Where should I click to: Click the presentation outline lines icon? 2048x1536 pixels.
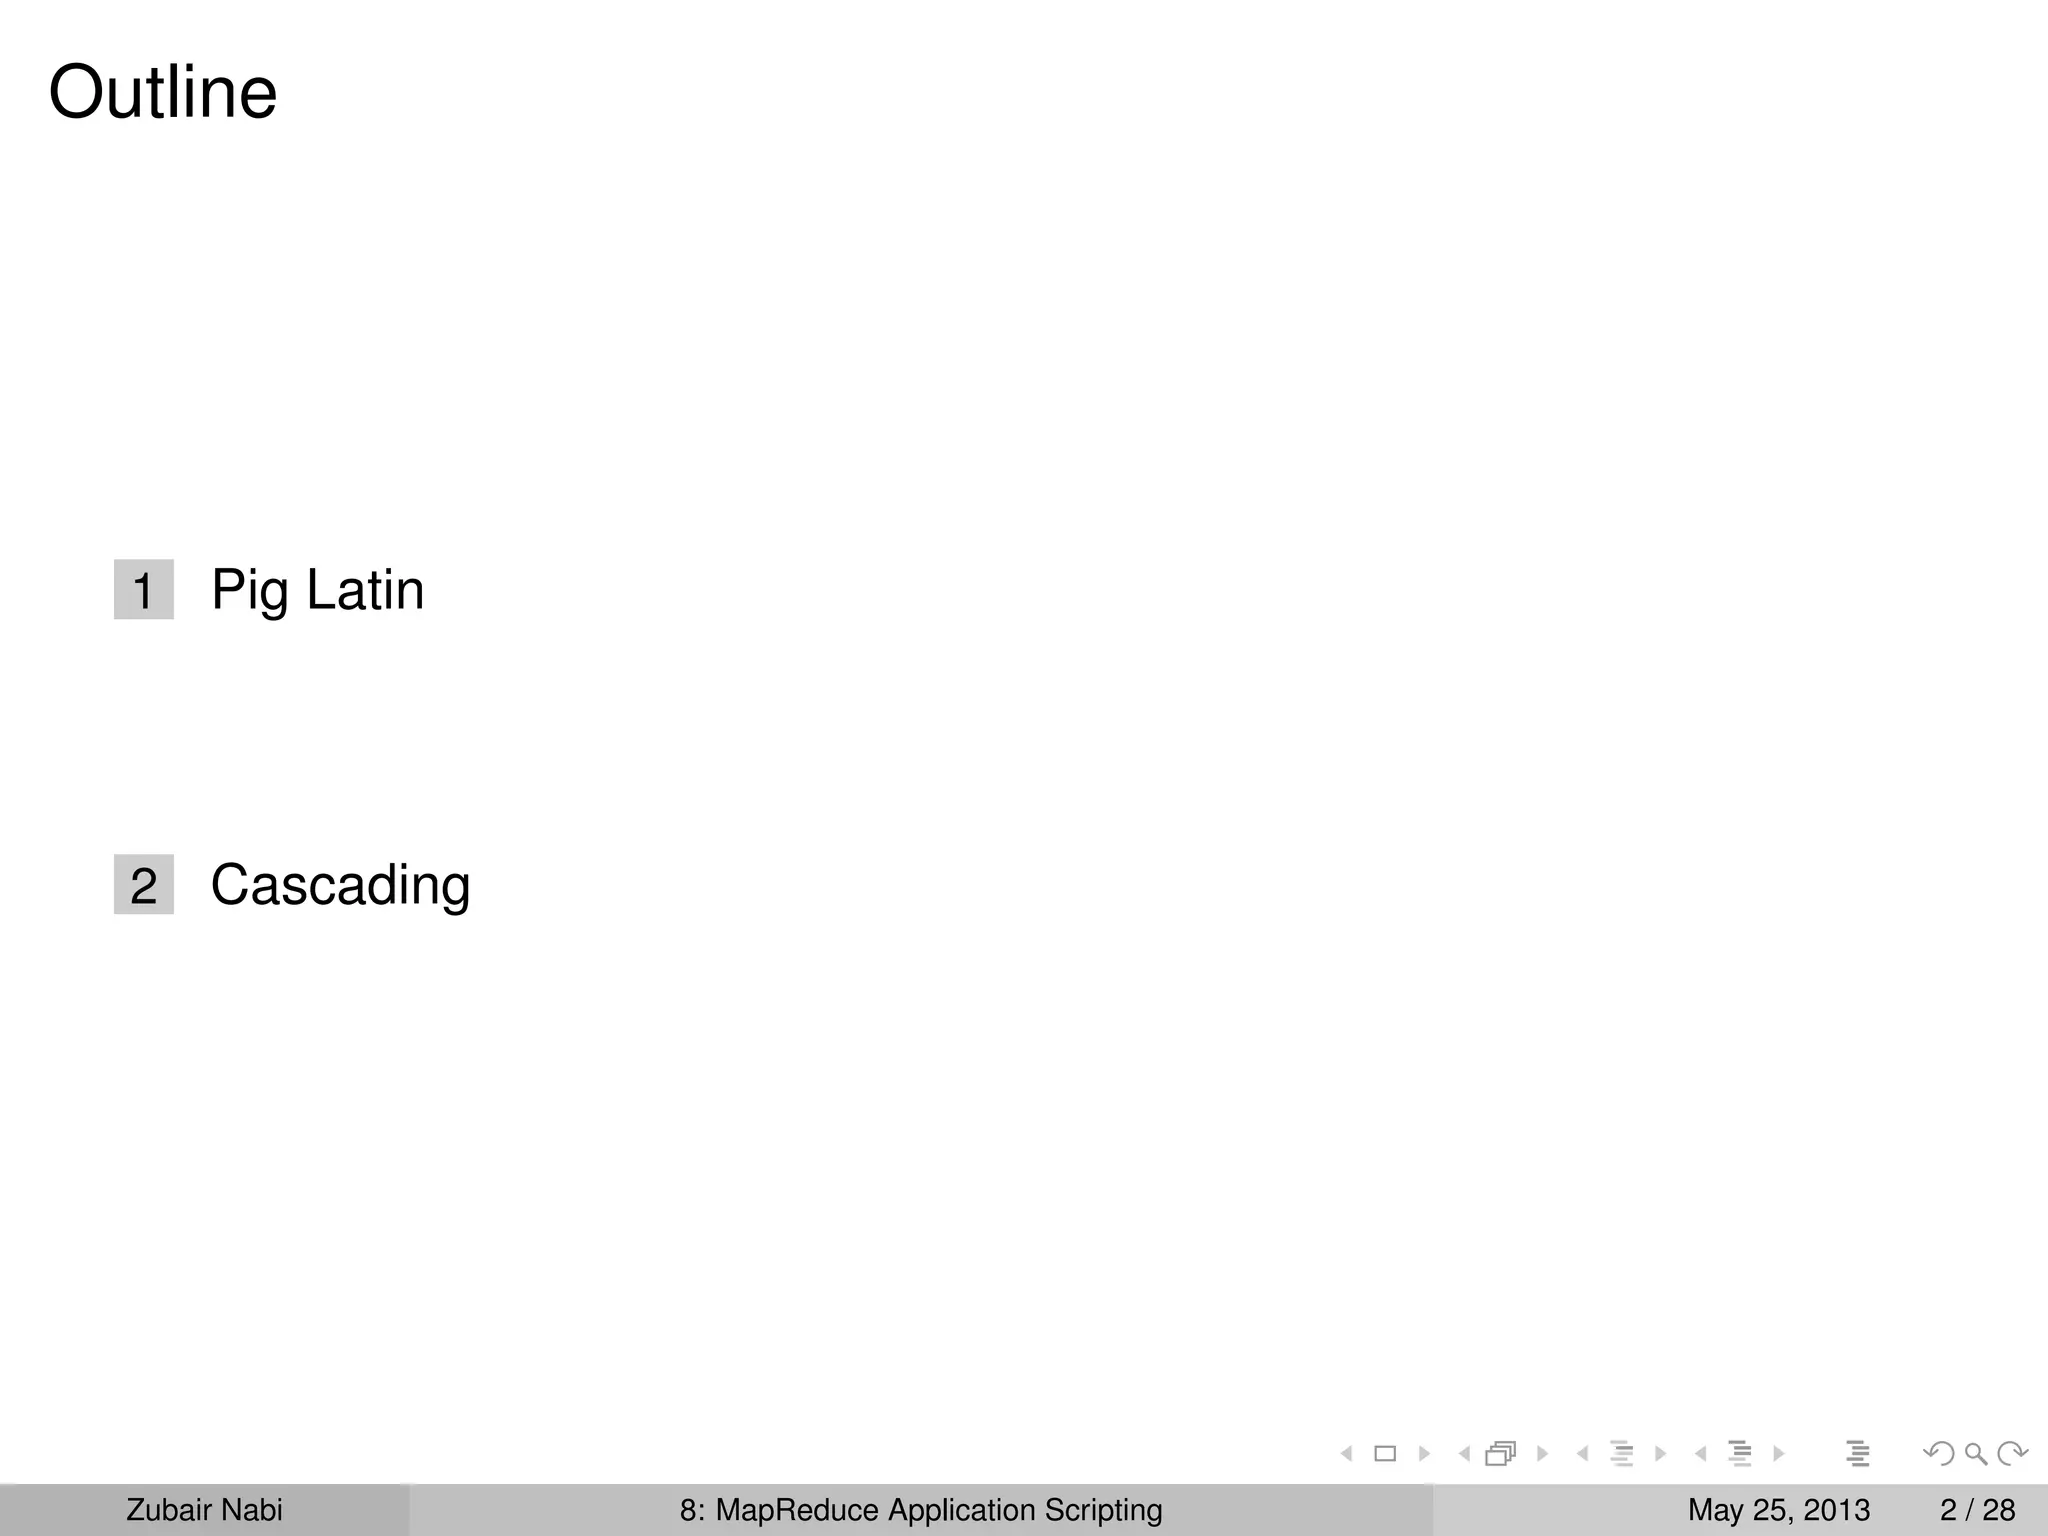pyautogui.click(x=1857, y=1454)
